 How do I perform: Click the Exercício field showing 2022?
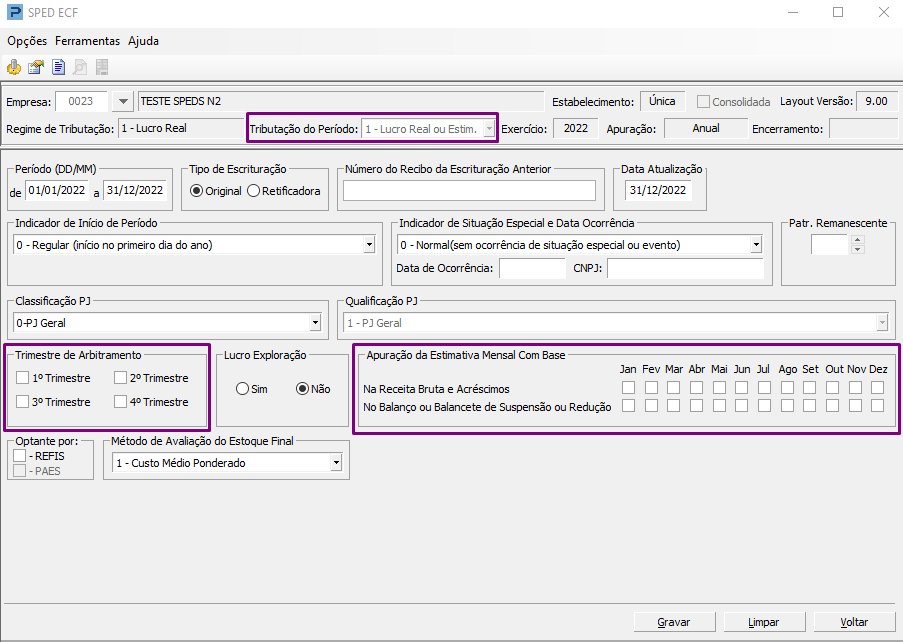coord(576,128)
